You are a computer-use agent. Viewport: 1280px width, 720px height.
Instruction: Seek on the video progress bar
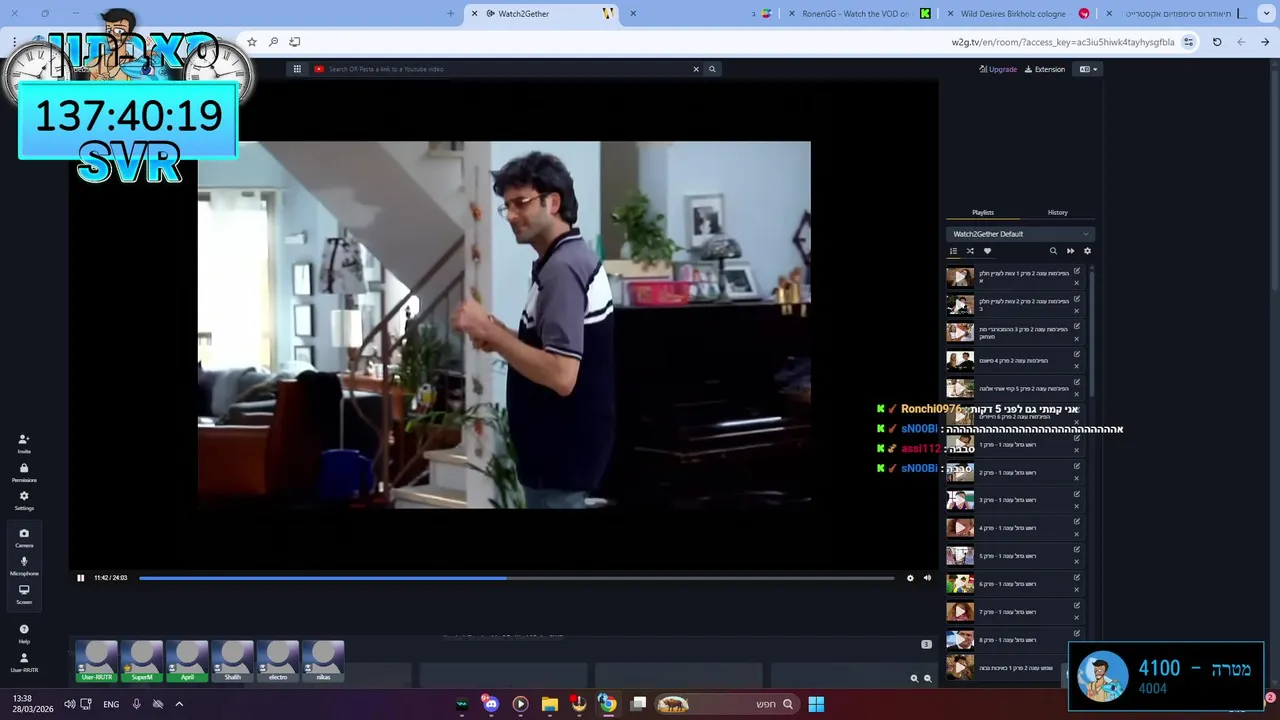pyautogui.click(x=516, y=578)
